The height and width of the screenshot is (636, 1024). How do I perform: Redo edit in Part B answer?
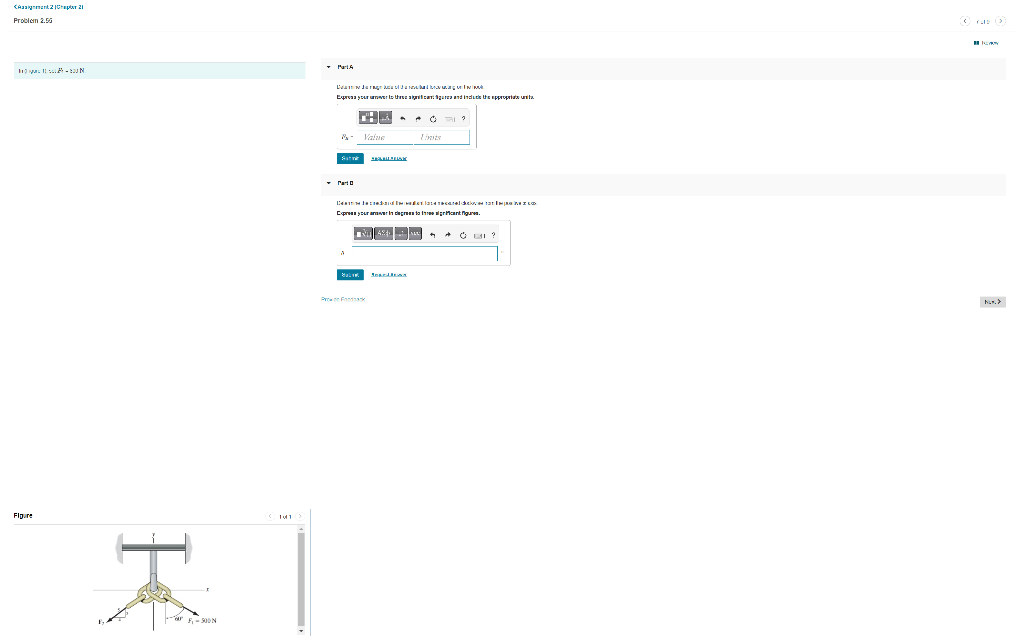(x=448, y=235)
